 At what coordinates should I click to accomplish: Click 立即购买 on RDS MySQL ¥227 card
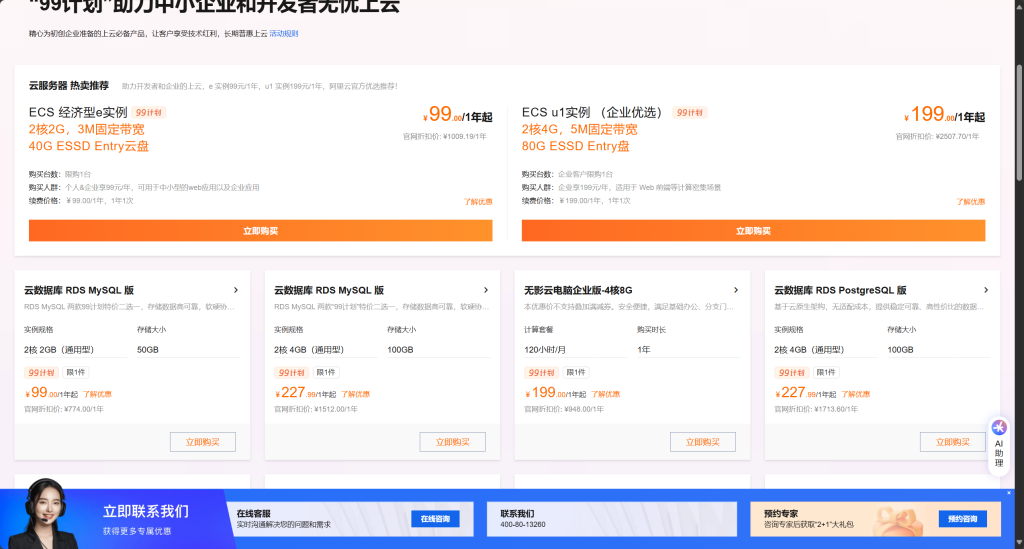click(453, 442)
